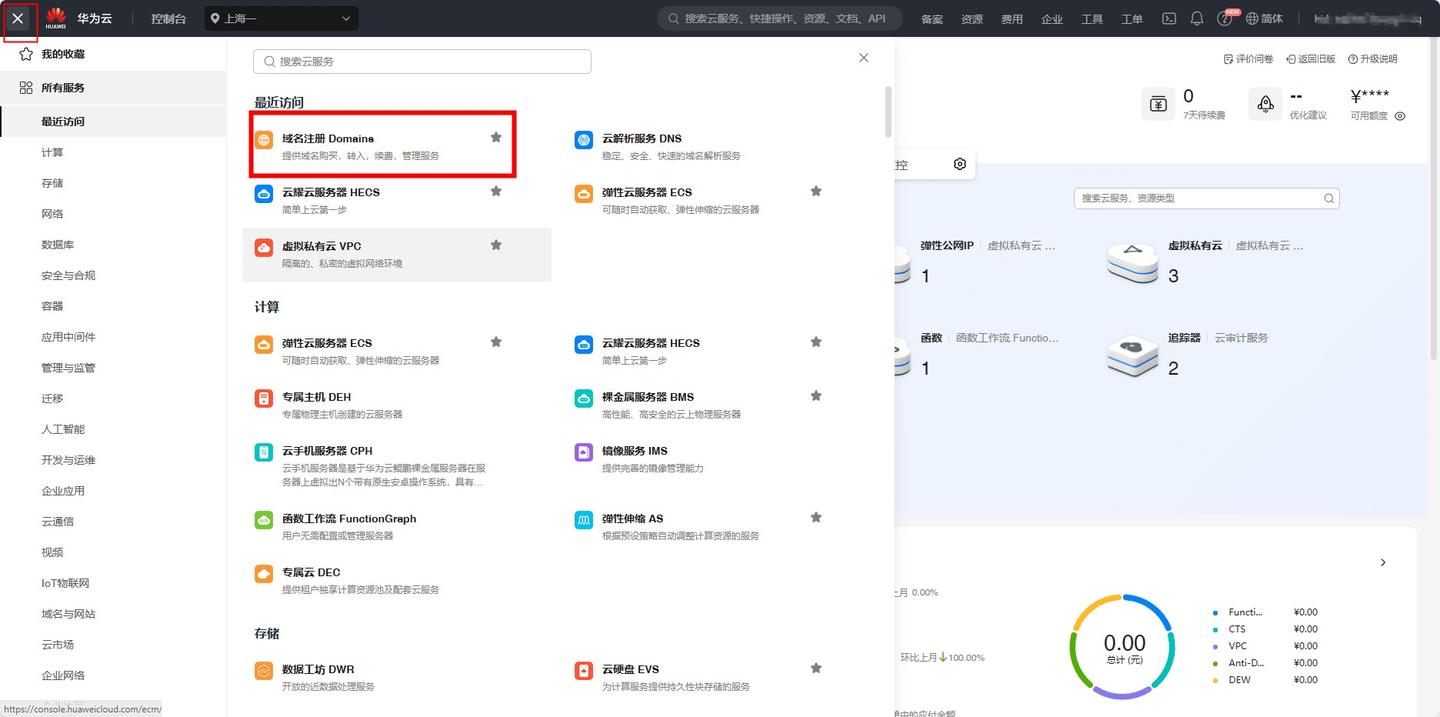Expand the cost panel right chevron
Image resolution: width=1440 pixels, height=717 pixels.
point(1383,563)
